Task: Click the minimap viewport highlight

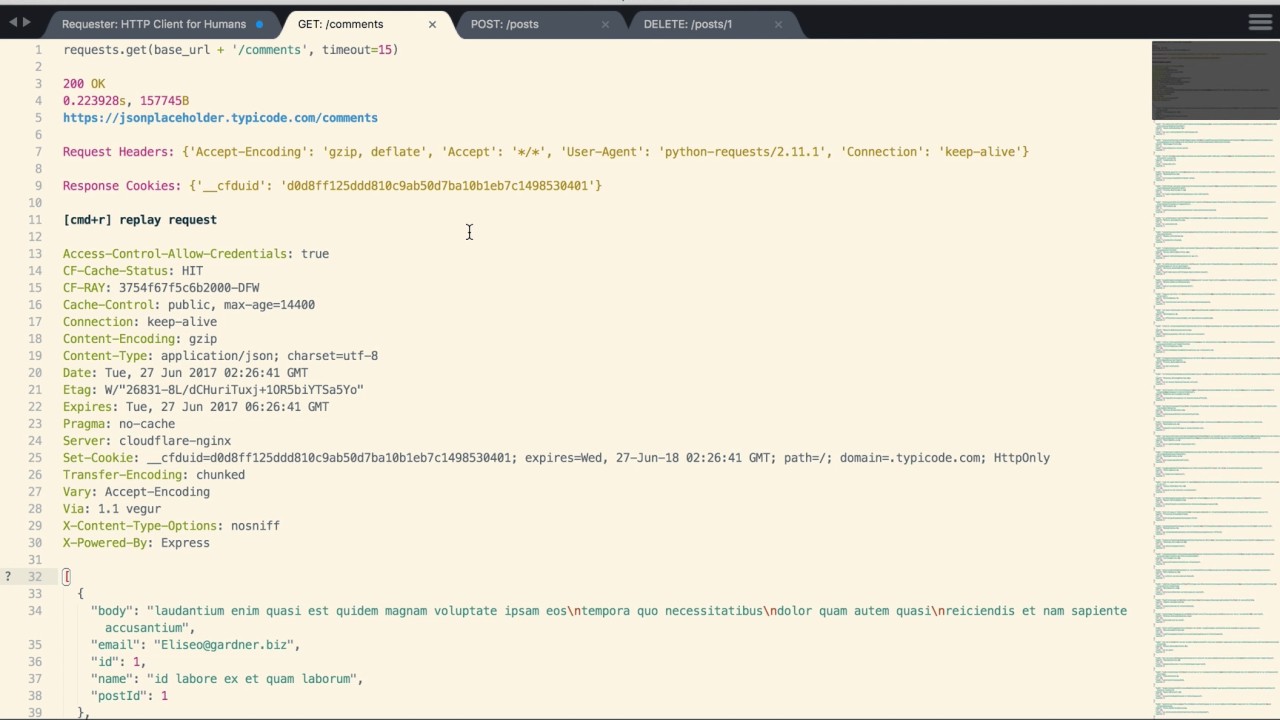Action: tap(1215, 80)
